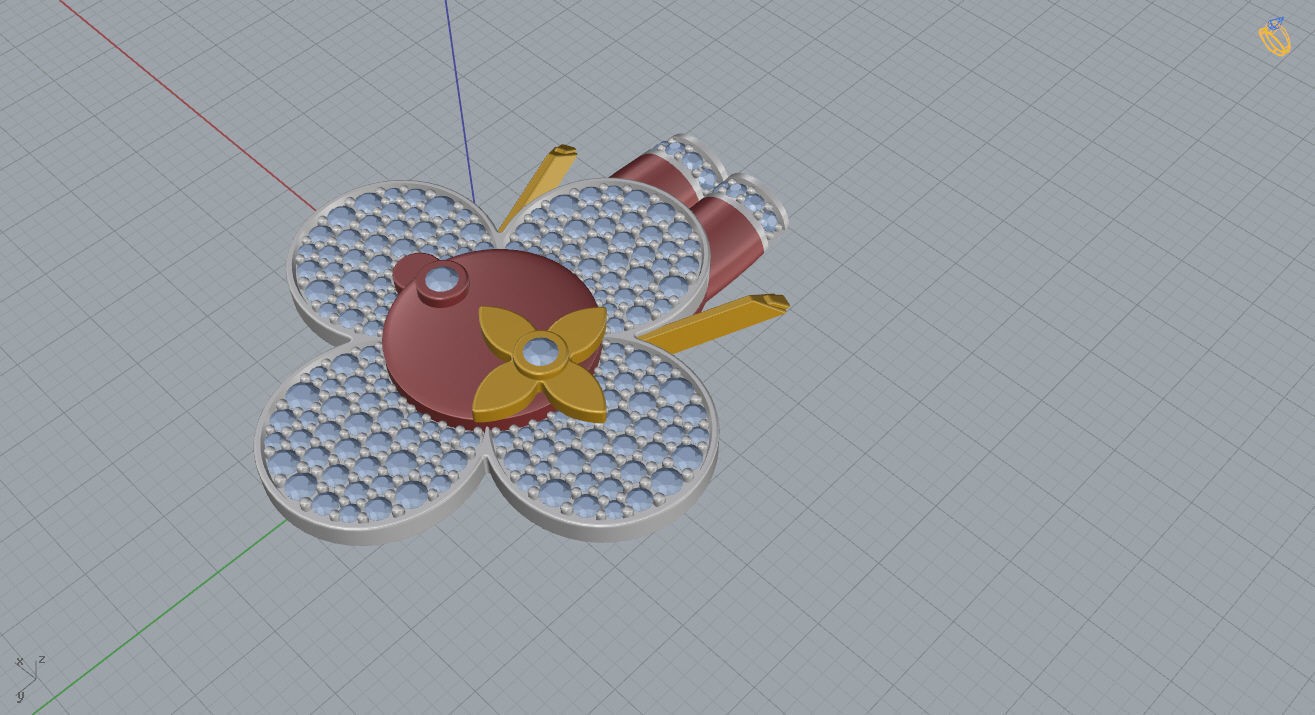The height and width of the screenshot is (715, 1315).
Task: Select the gold four-petal flower ornament
Action: pyautogui.click(x=540, y=363)
